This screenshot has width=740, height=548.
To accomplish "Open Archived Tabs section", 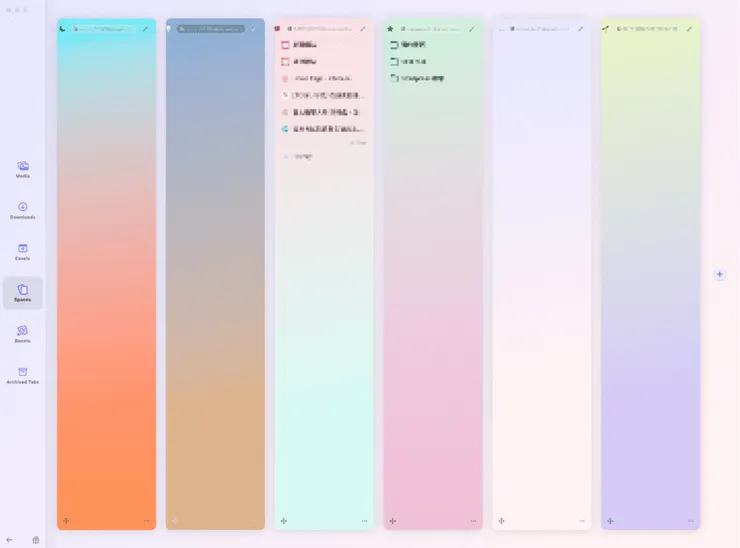I will click(x=23, y=376).
